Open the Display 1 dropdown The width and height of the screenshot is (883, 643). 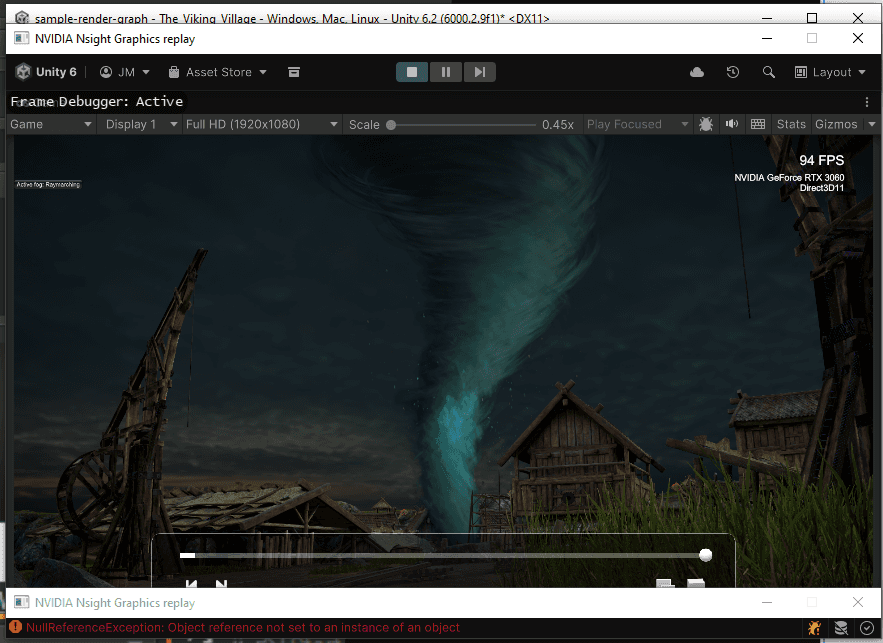click(141, 124)
